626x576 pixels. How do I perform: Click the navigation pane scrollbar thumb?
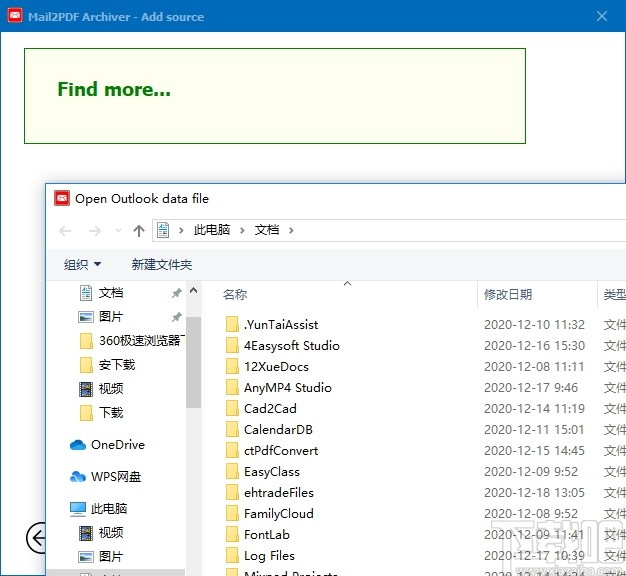tap(193, 362)
